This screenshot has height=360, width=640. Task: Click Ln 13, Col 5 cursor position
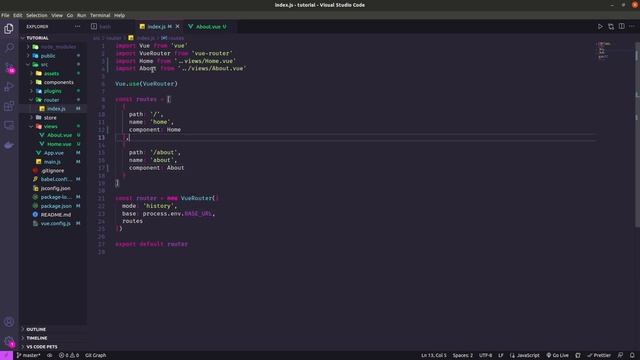[x=433, y=356]
